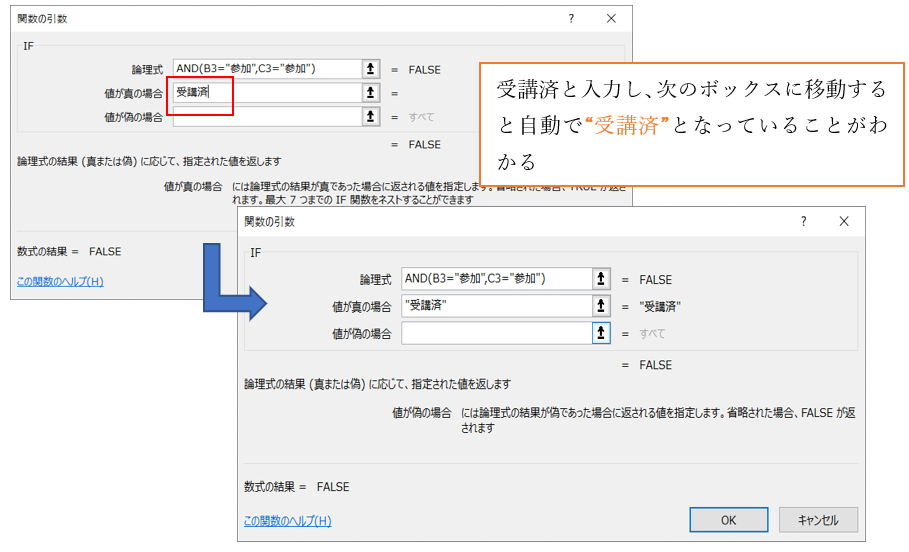This screenshot has width=909, height=552.
Task: Click the ? help icon of background dialog
Action: (572, 19)
